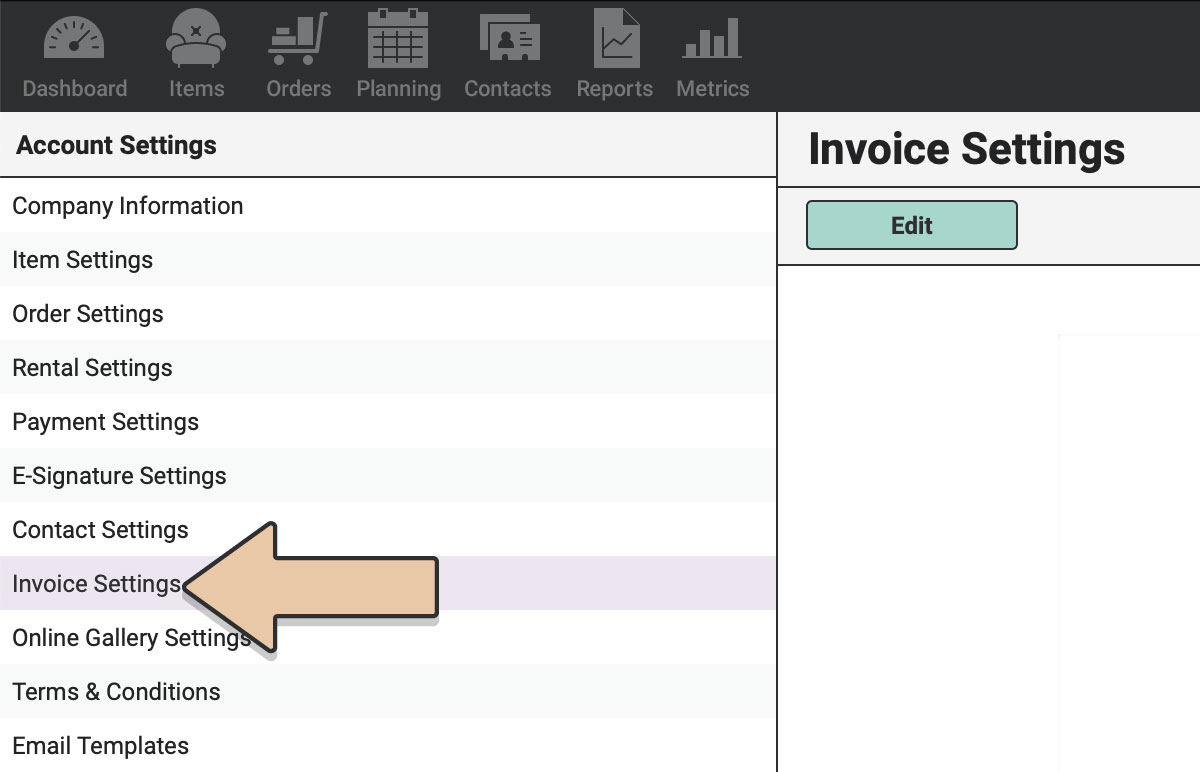Go to Order Settings
This screenshot has width=1200, height=772.
pos(388,314)
